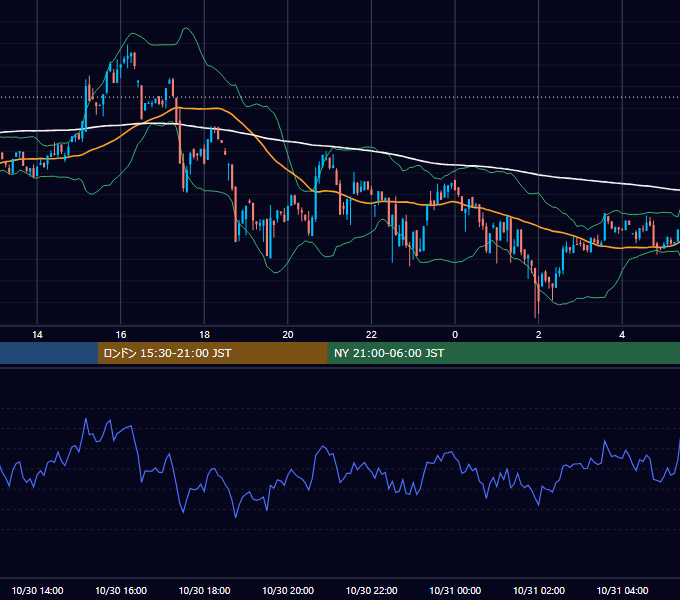680x600 pixels.
Task: Click the "2" hour label on upper axis
Action: pos(539,335)
